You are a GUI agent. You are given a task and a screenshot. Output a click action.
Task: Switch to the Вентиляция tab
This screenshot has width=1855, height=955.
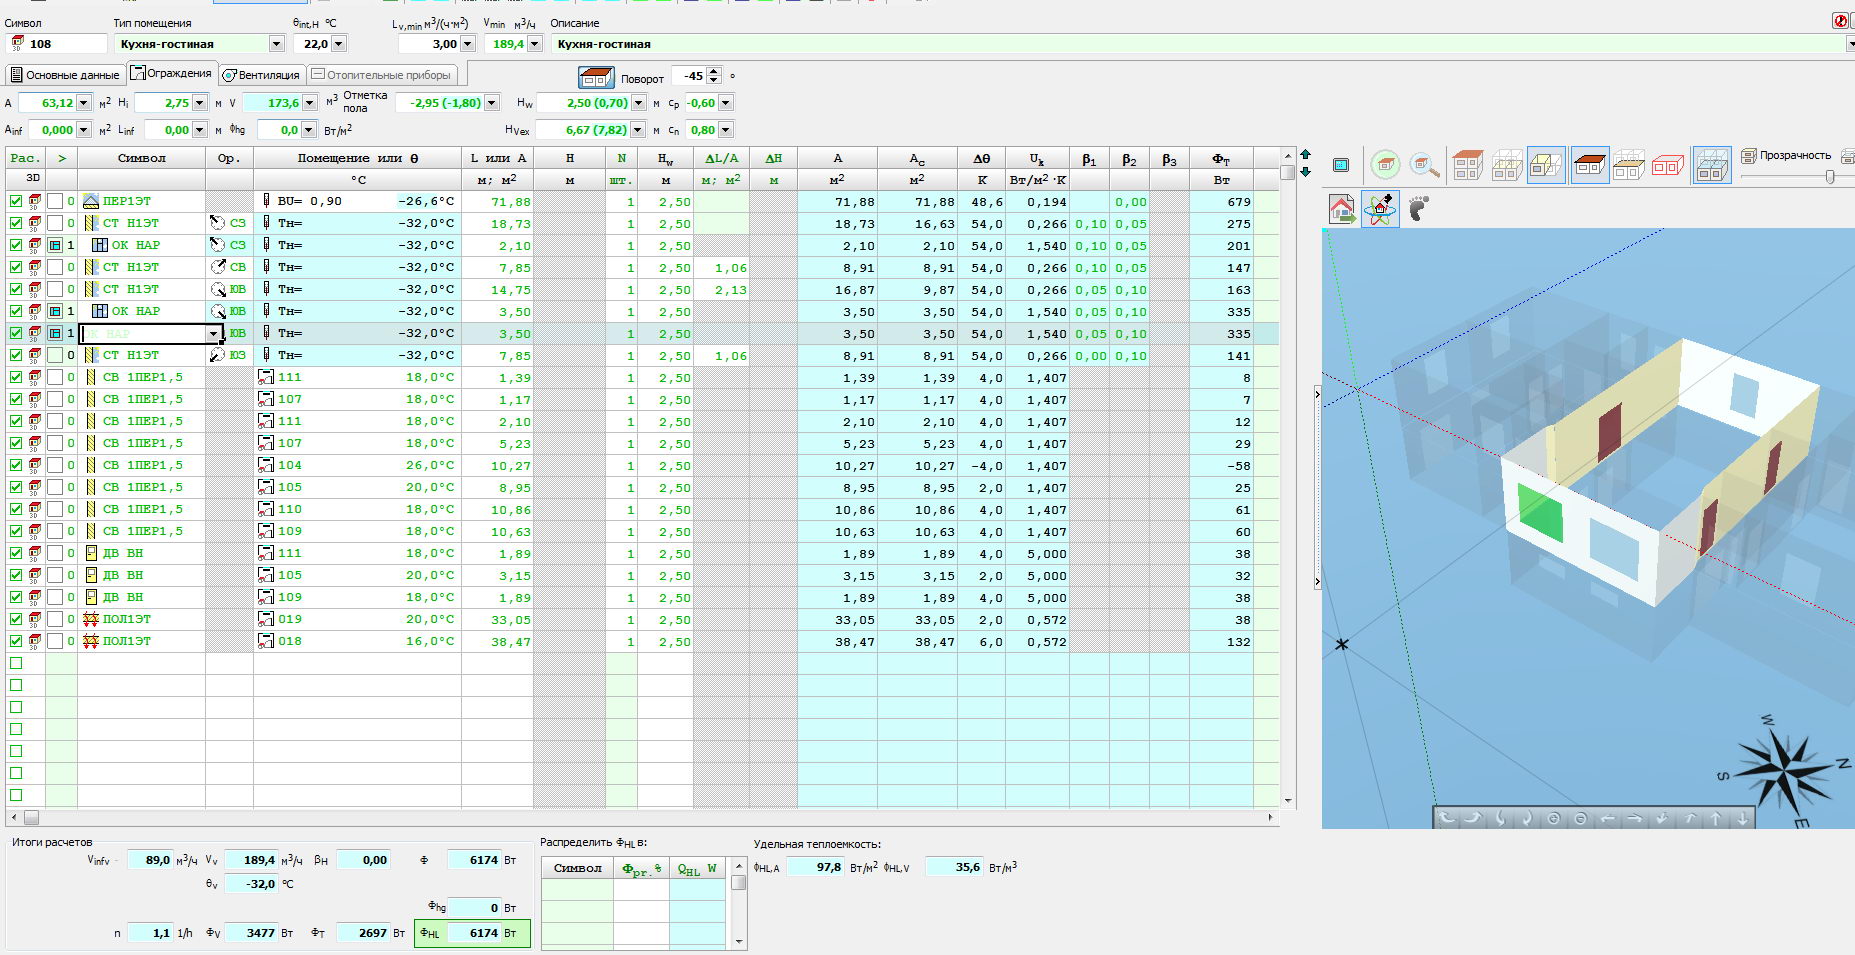pyautogui.click(x=261, y=75)
